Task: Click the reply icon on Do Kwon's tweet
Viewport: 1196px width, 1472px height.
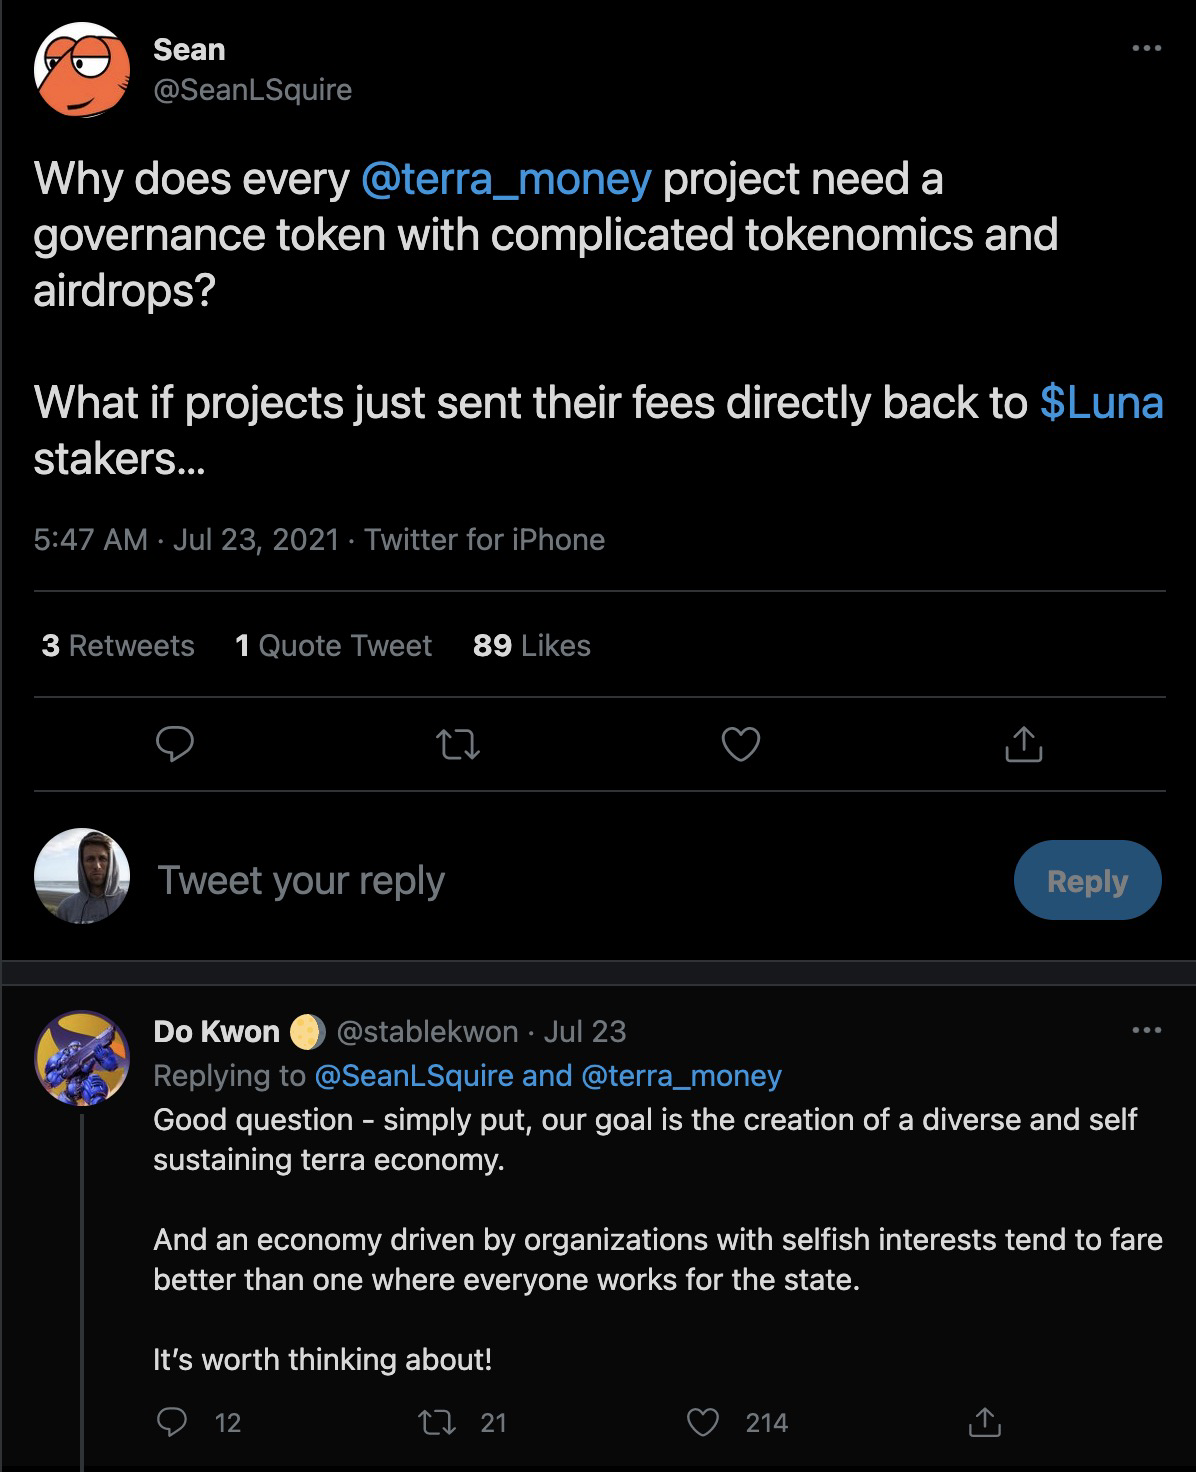Action: tap(173, 1421)
